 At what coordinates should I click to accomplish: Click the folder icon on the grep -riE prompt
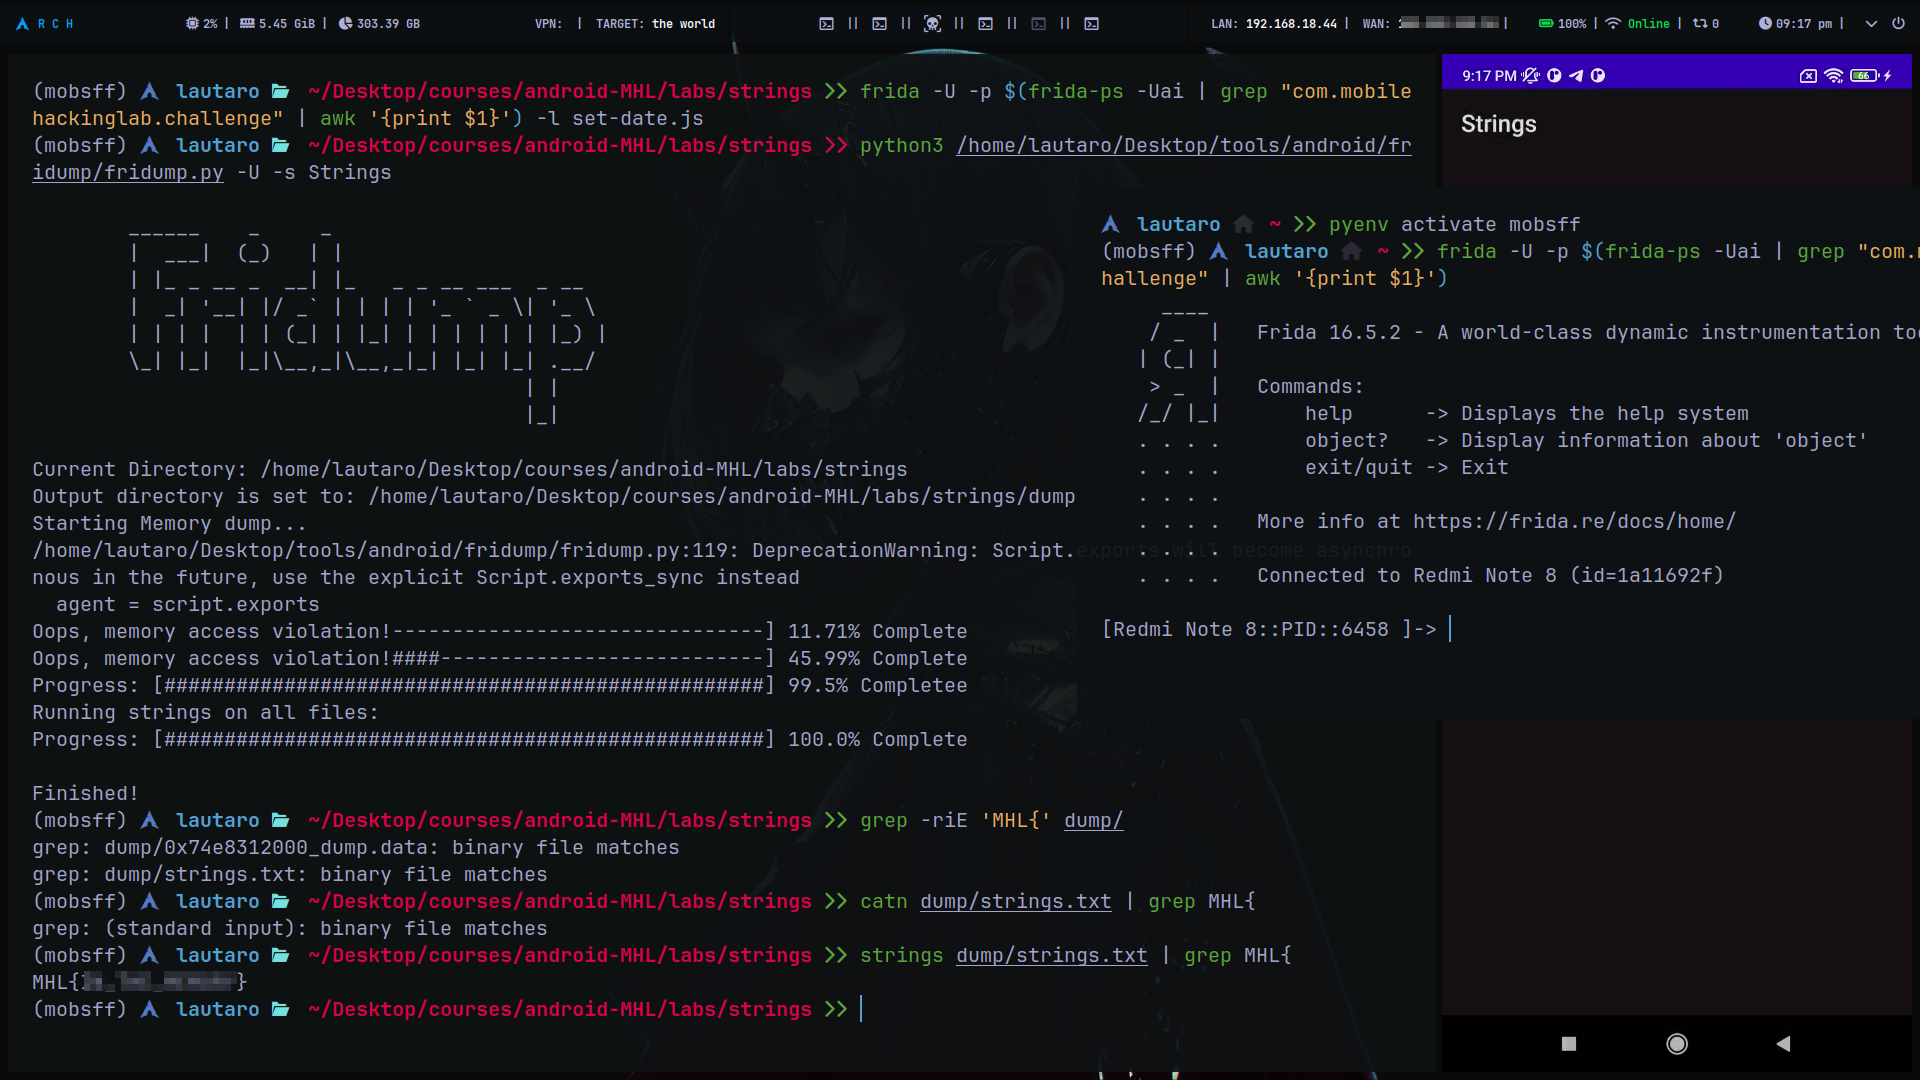(280, 820)
